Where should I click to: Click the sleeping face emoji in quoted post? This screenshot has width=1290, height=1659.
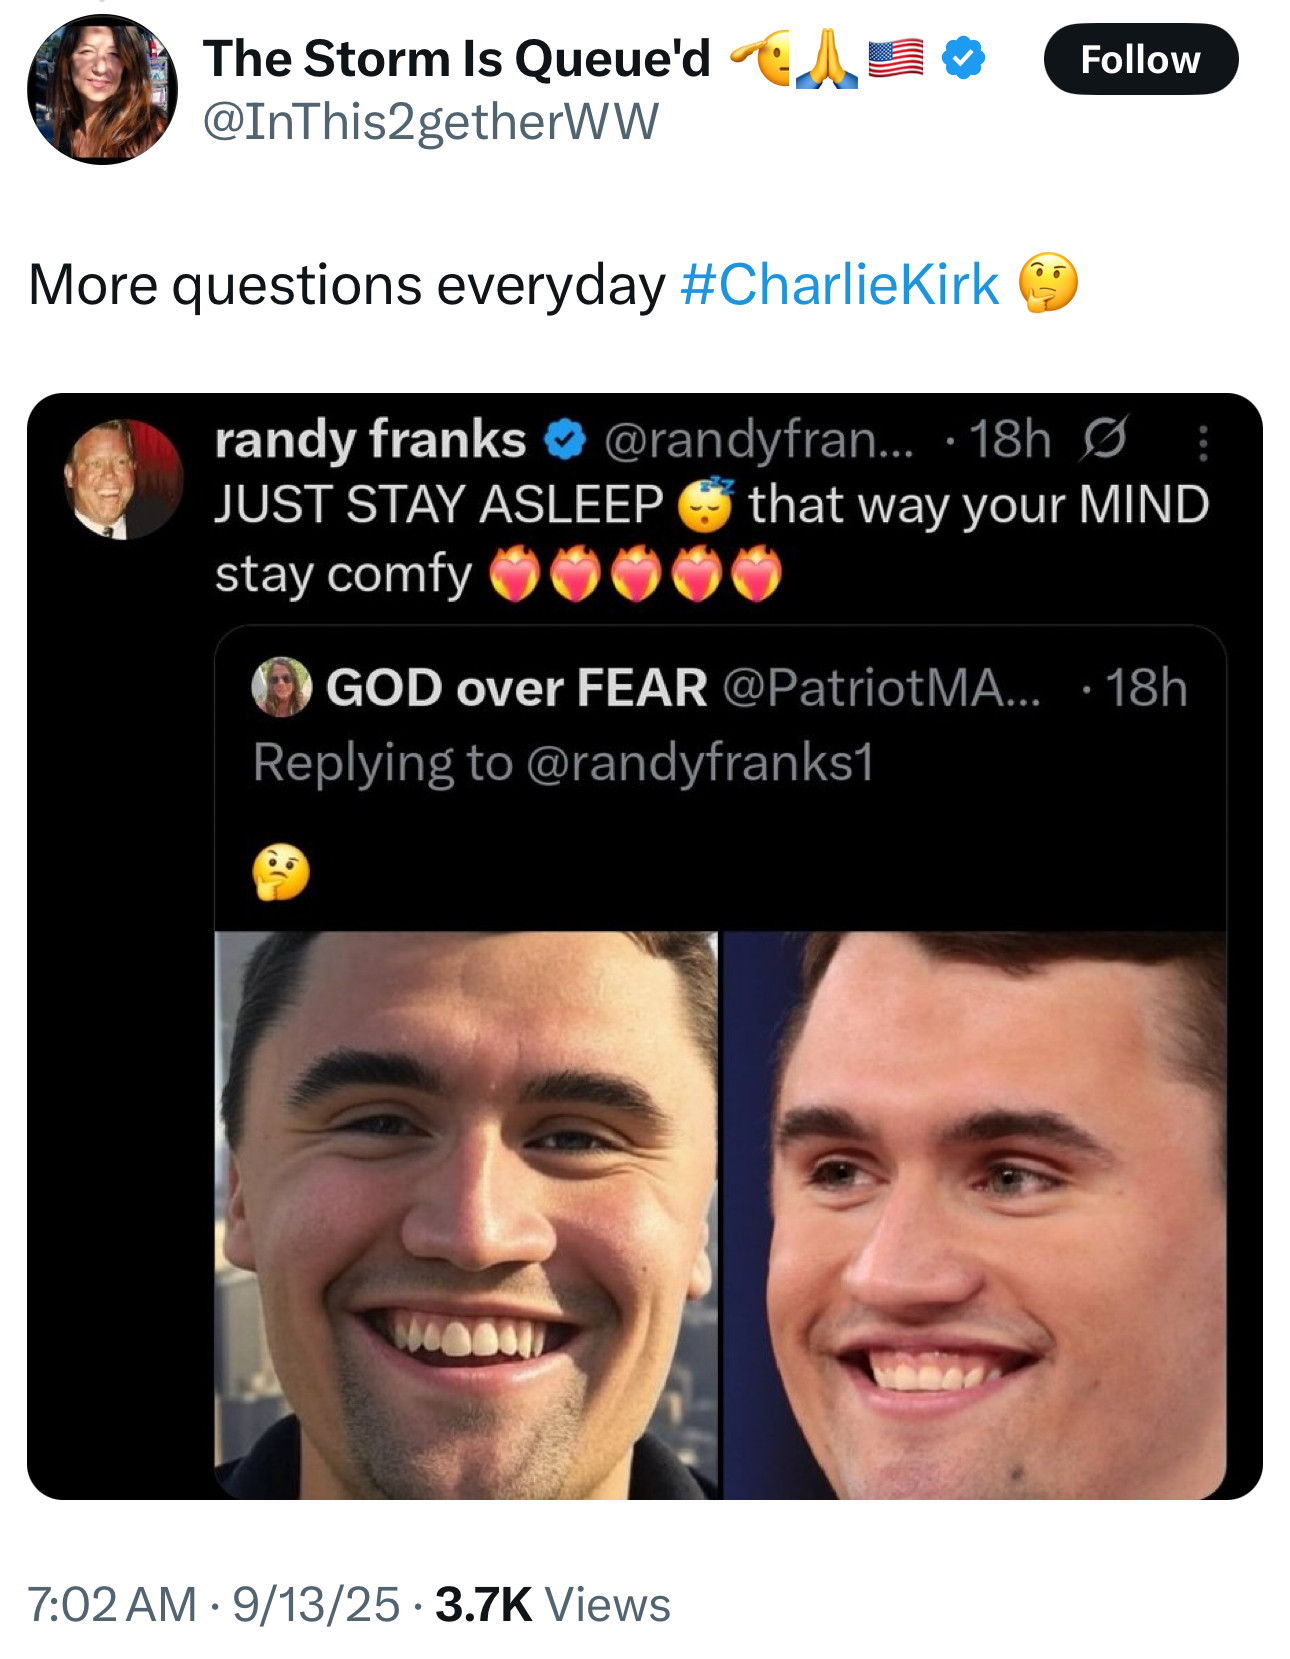coord(706,505)
